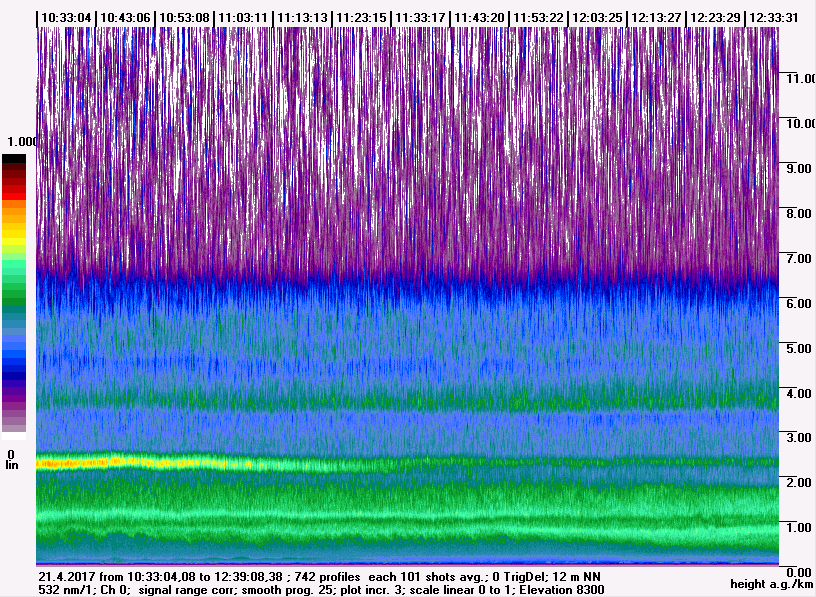Click the 11:03:11 time axis label
The height and width of the screenshot is (597, 816).
tap(243, 18)
